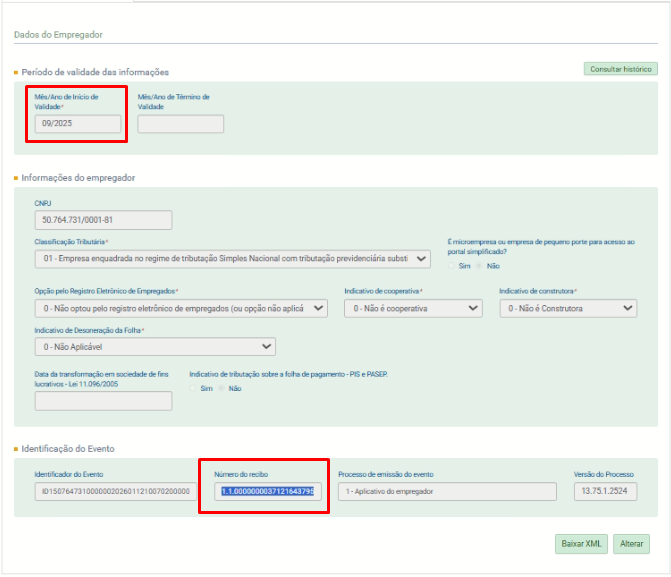Select the CNPJ input field
The width and height of the screenshot is (671, 577).
tap(103, 220)
